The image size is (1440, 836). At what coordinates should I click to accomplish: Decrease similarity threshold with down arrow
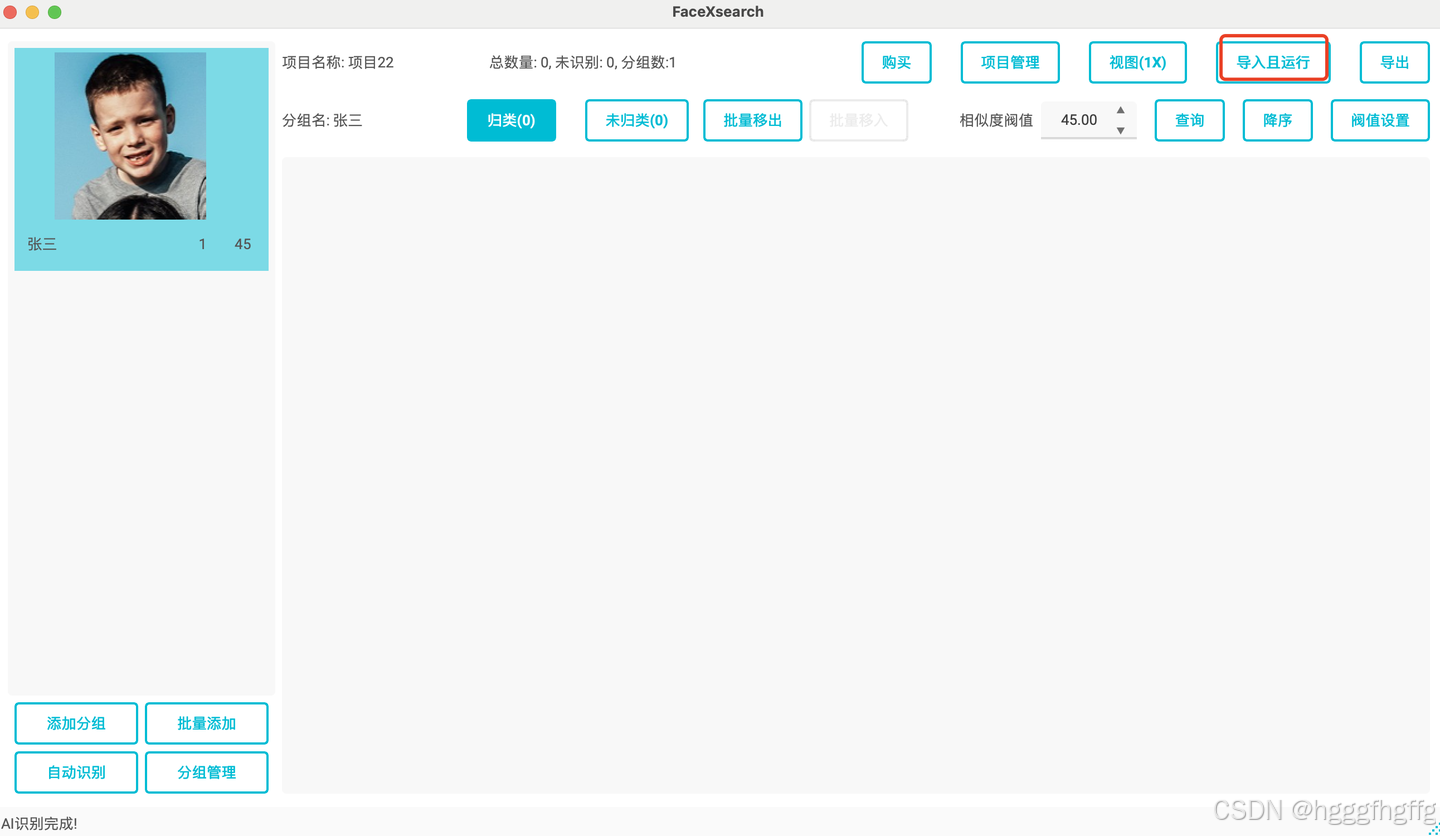pos(1120,130)
